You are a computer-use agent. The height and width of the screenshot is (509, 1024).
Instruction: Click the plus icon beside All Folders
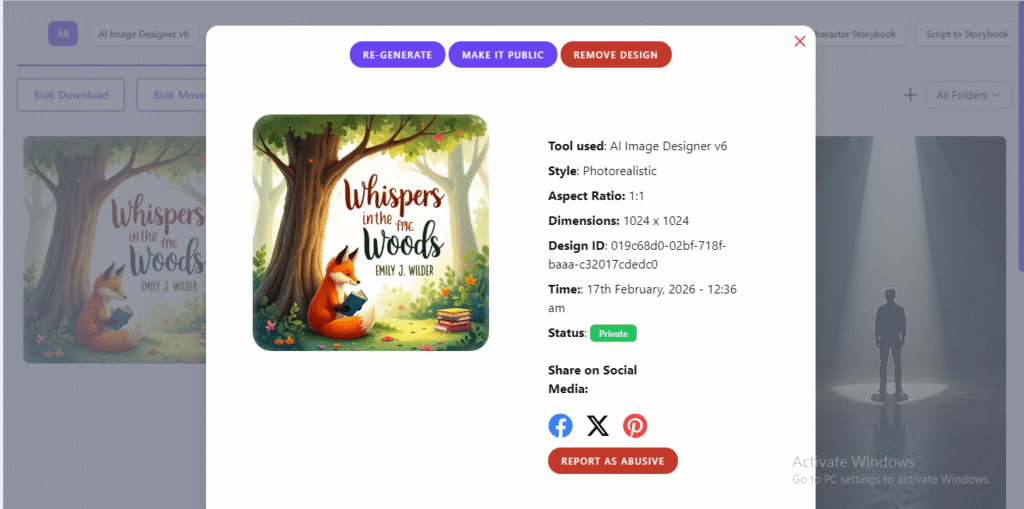pyautogui.click(x=910, y=95)
